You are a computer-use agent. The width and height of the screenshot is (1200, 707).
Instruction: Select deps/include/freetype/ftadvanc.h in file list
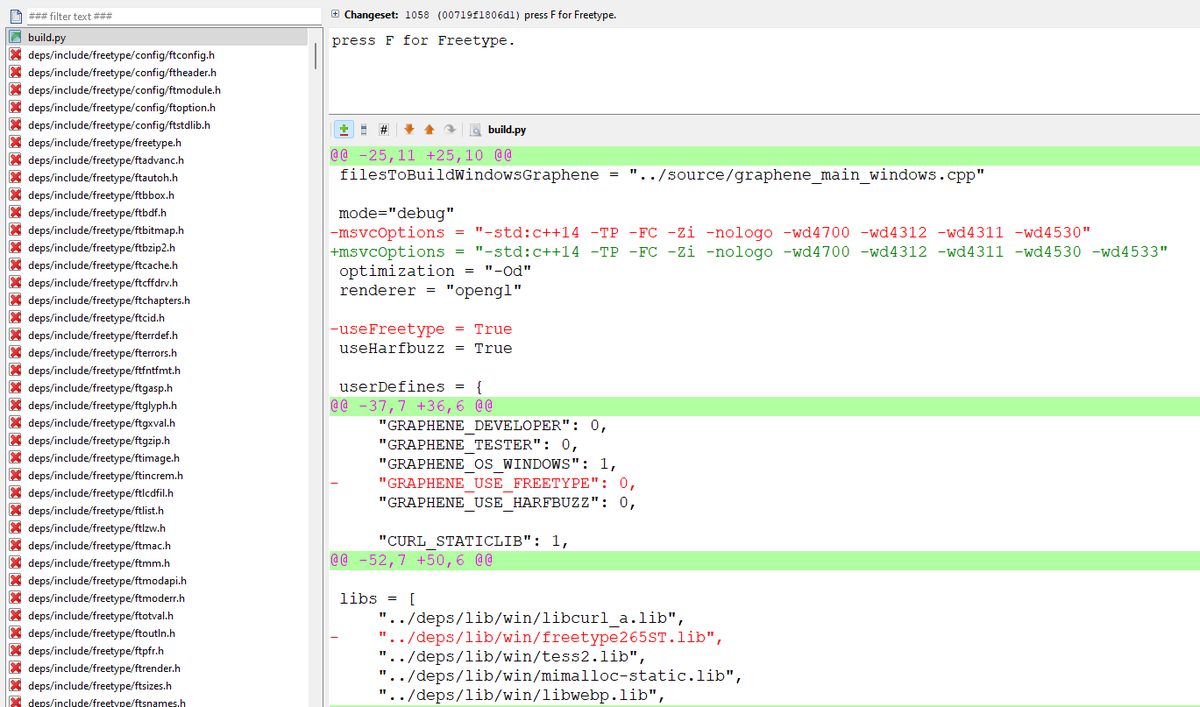pos(105,160)
